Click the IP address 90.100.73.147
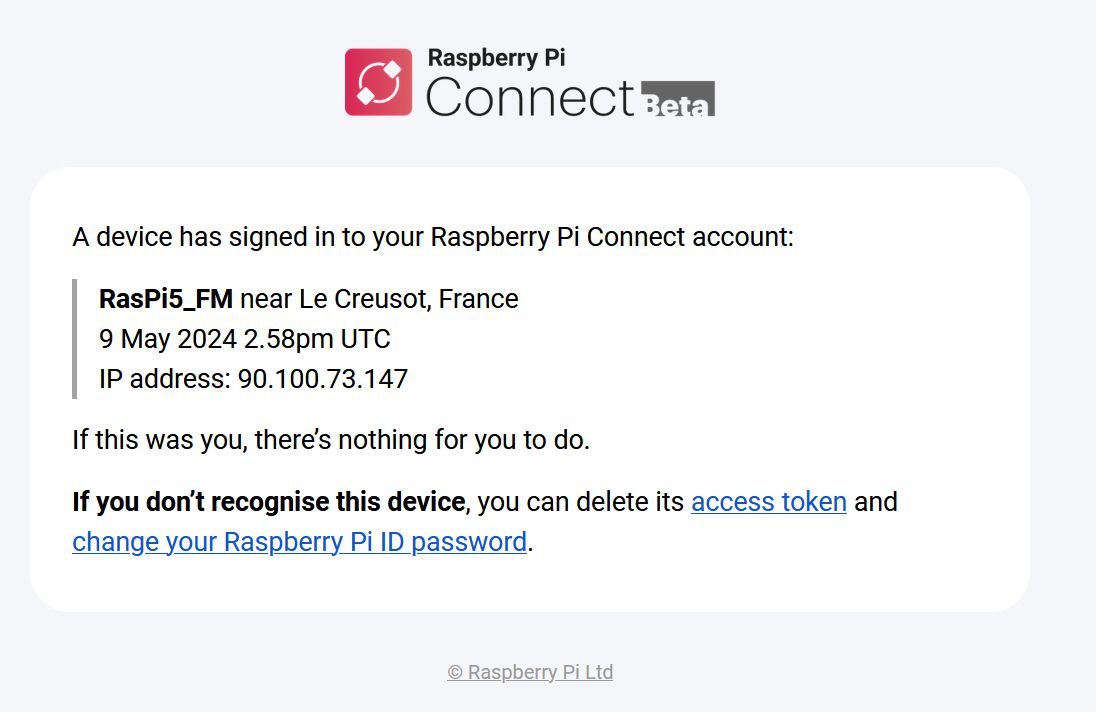 [323, 379]
